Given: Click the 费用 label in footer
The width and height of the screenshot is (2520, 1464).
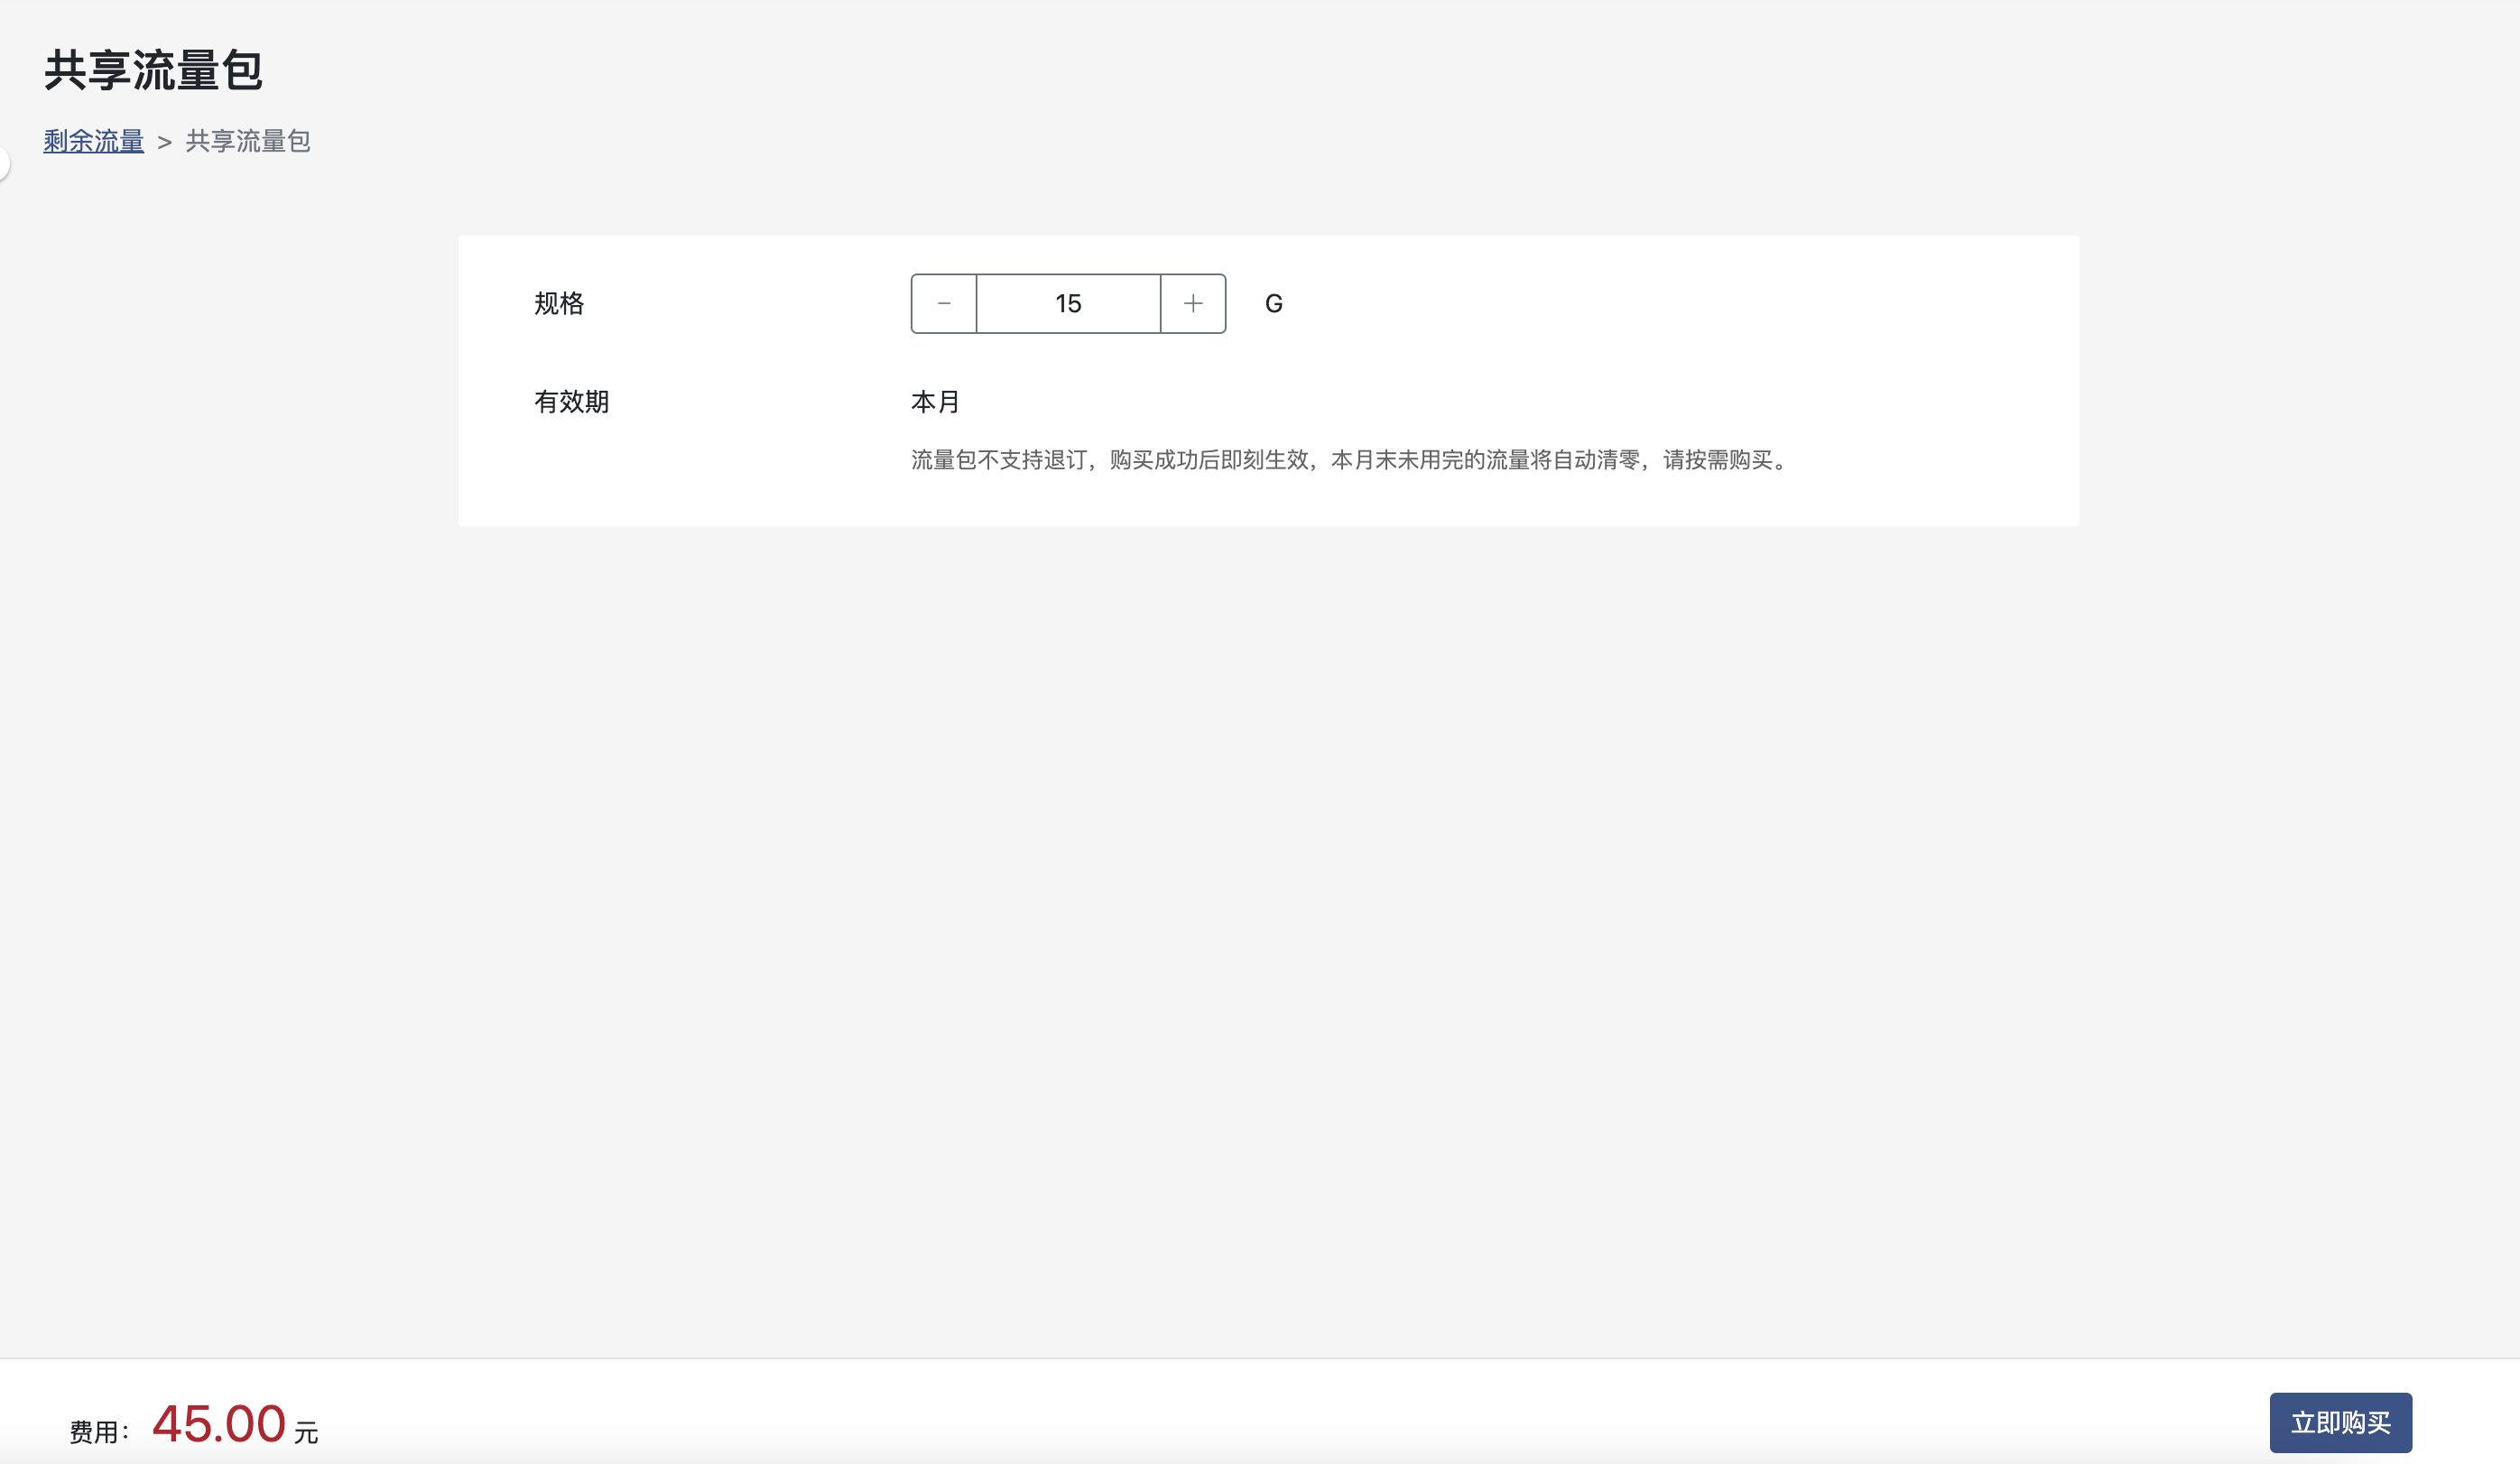Looking at the screenshot, I should [96, 1432].
